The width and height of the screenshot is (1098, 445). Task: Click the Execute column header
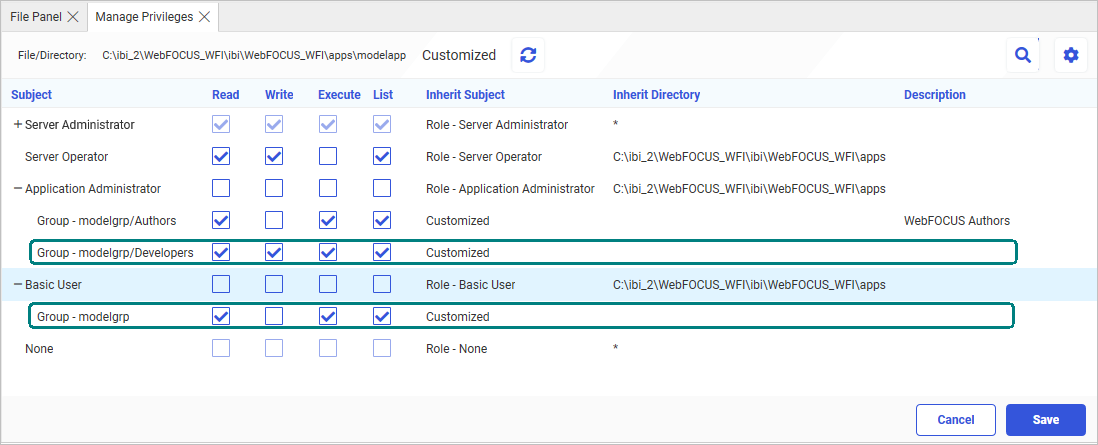click(x=340, y=95)
